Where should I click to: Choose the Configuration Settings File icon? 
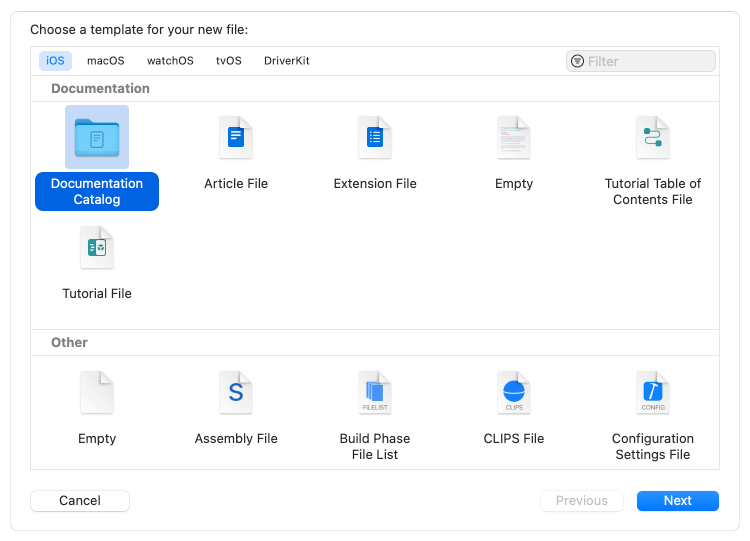[x=653, y=393]
